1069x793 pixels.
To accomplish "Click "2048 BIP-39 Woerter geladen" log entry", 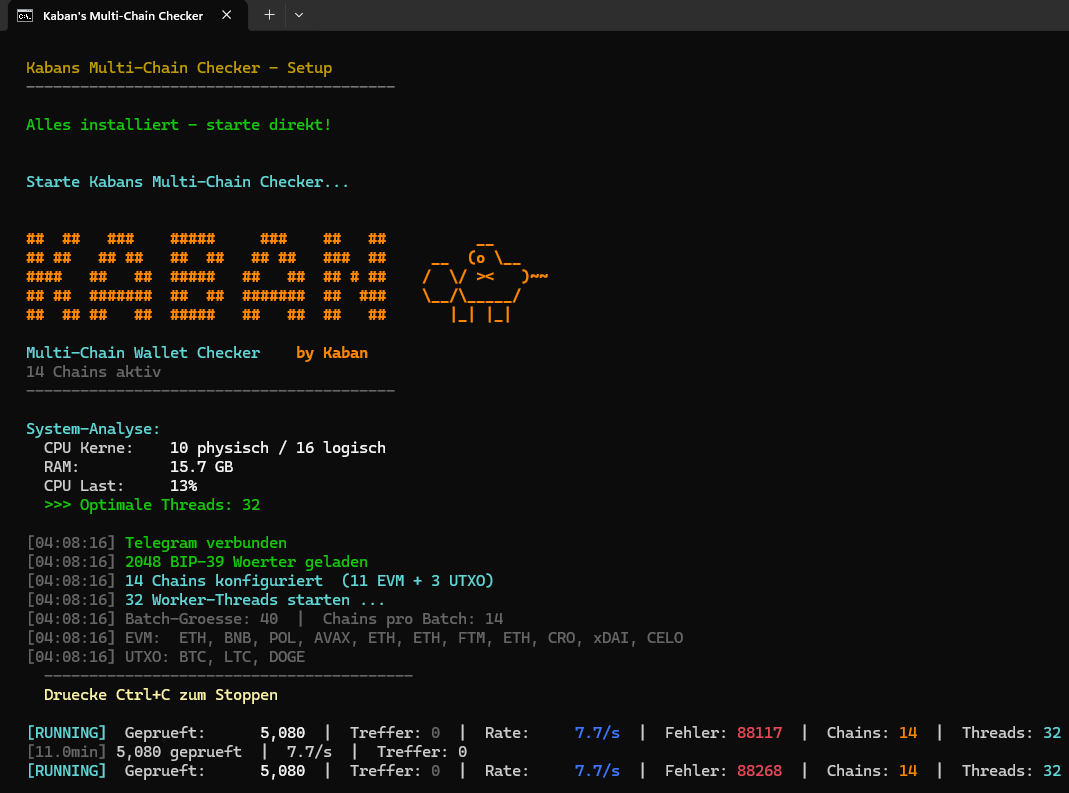I will pos(246,563).
